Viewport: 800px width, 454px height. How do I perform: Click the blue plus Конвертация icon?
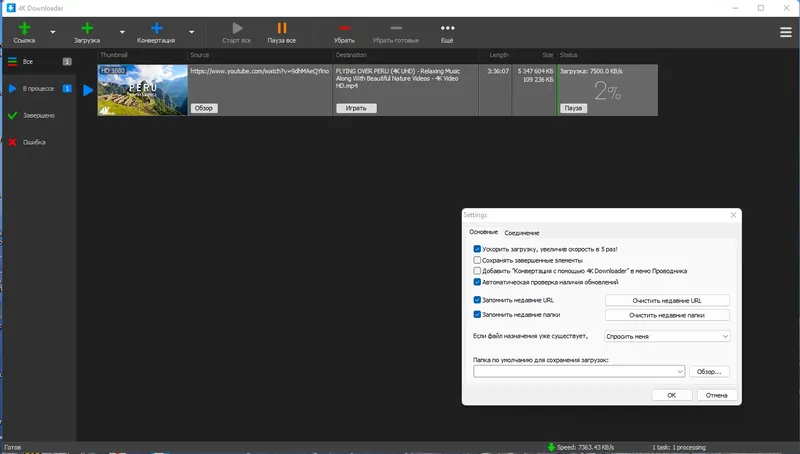click(157, 29)
